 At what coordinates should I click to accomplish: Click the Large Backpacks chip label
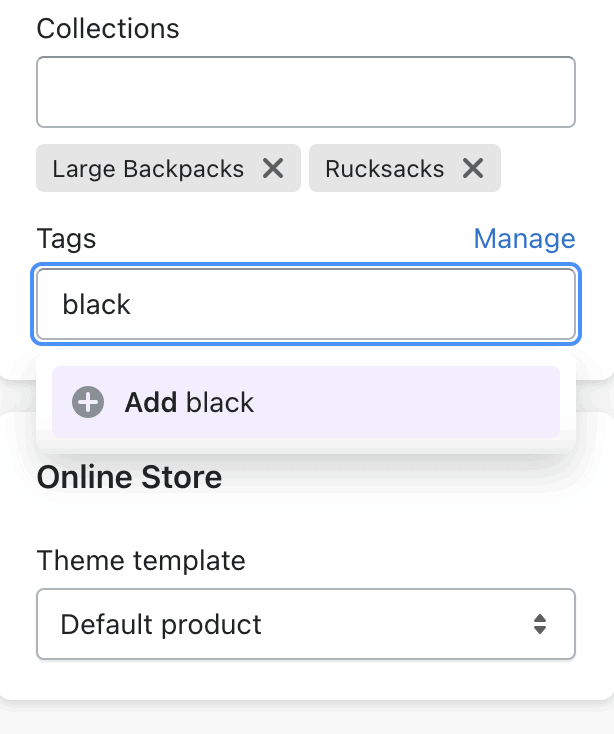point(148,169)
